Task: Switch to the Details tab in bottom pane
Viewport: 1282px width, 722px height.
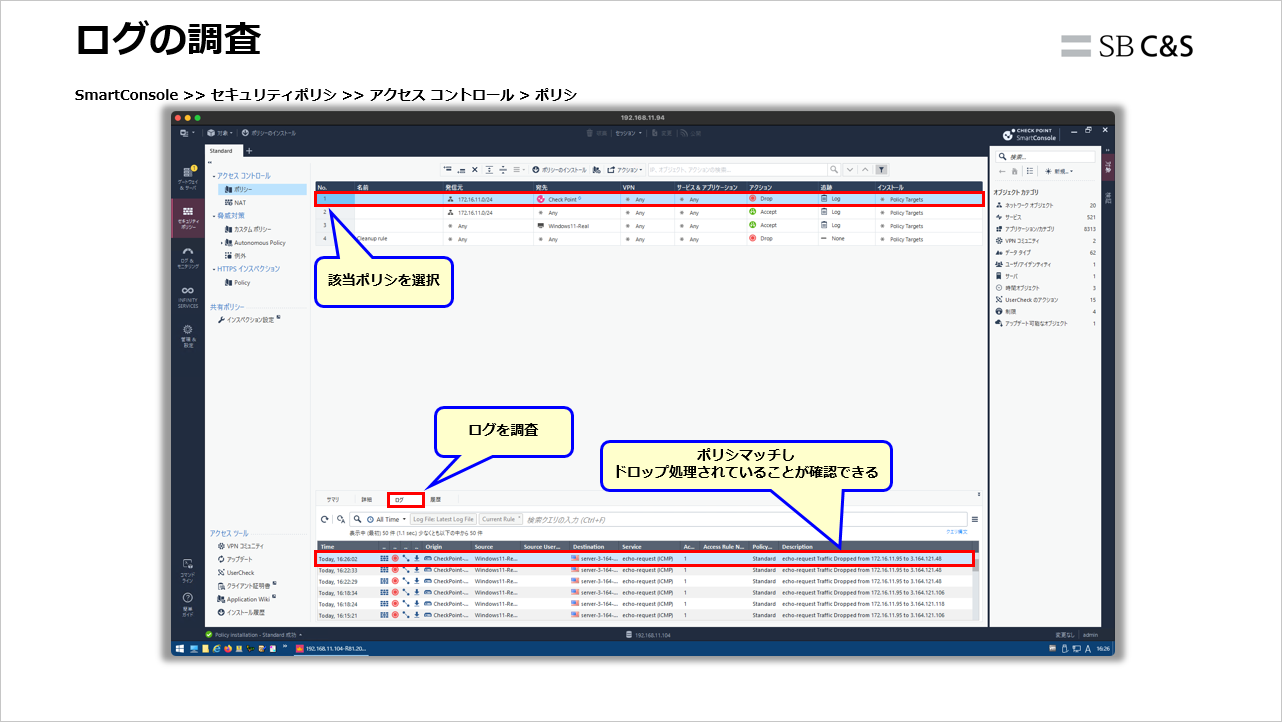Action: [x=366, y=498]
